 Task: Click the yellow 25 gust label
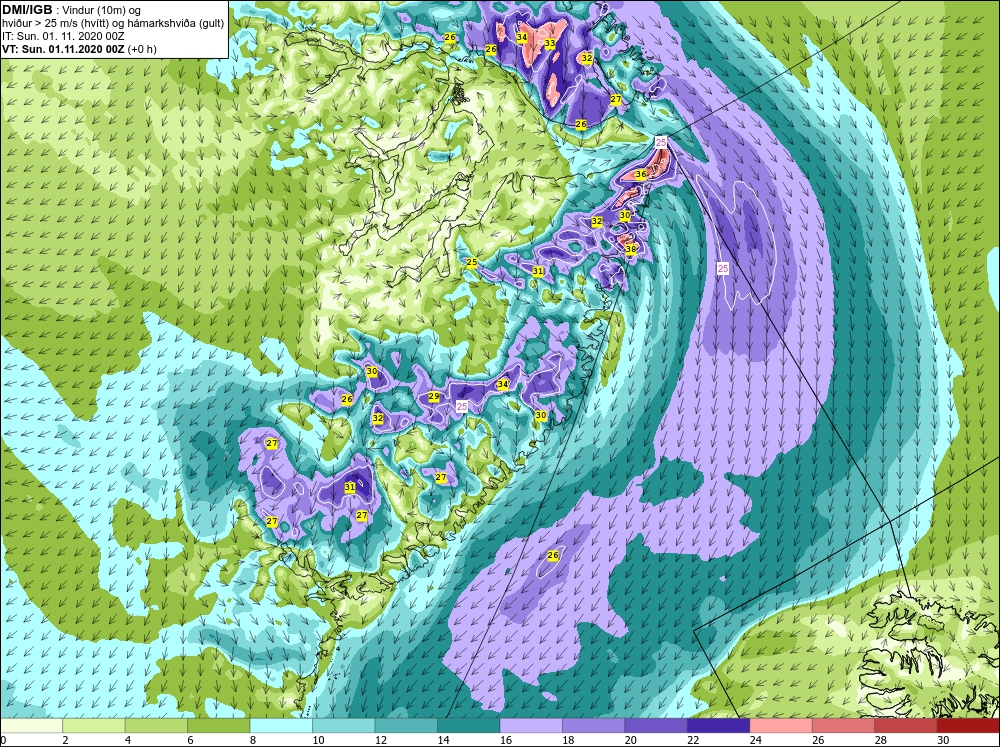click(x=472, y=262)
